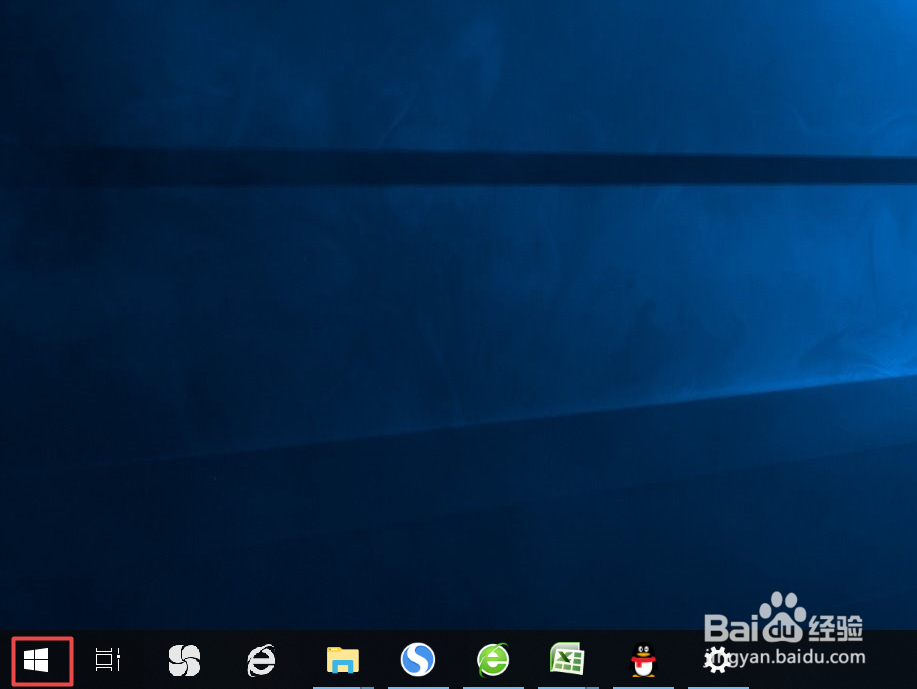Launch Sogou browser blue S icon
Screen dimensions: 917x689
pos(418,660)
